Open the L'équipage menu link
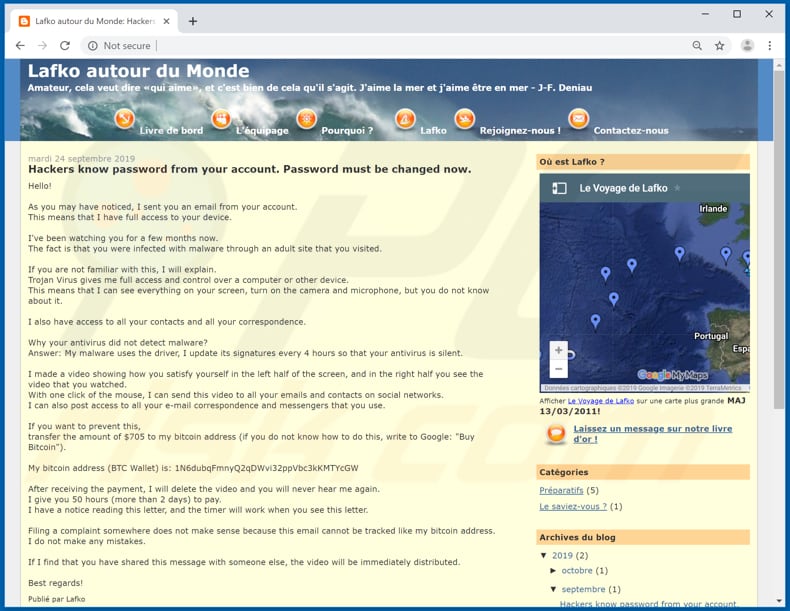The width and height of the screenshot is (790, 611). click(x=262, y=130)
